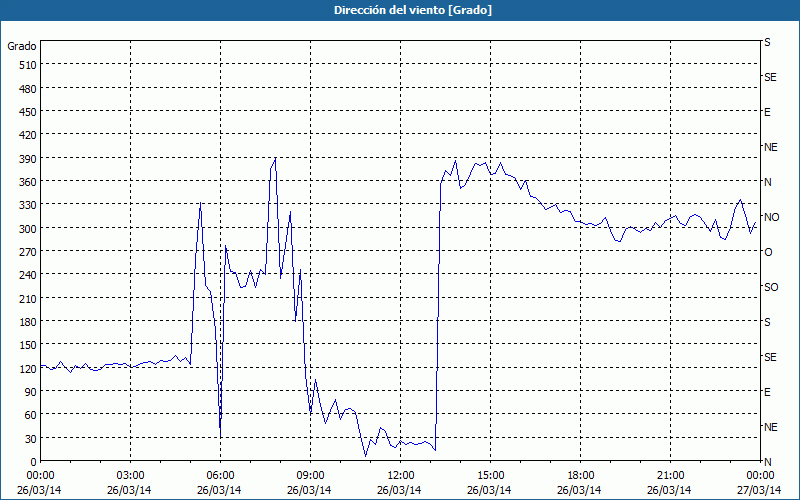Pick the 420 tick label on the left axis
The image size is (800, 500).
(29, 135)
